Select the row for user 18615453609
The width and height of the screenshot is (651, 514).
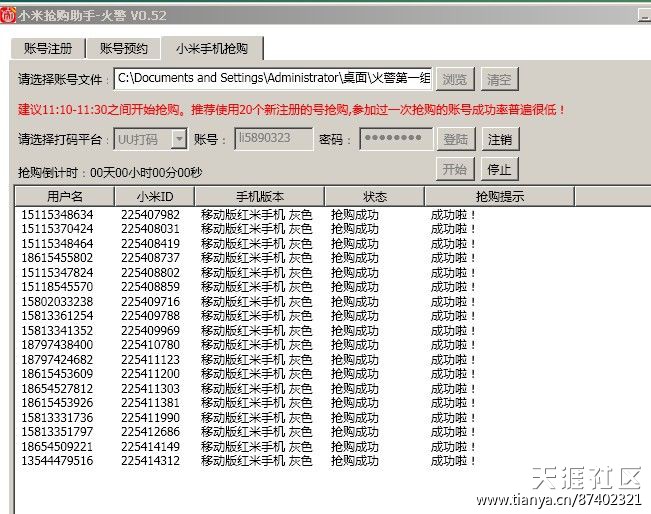click(249, 374)
